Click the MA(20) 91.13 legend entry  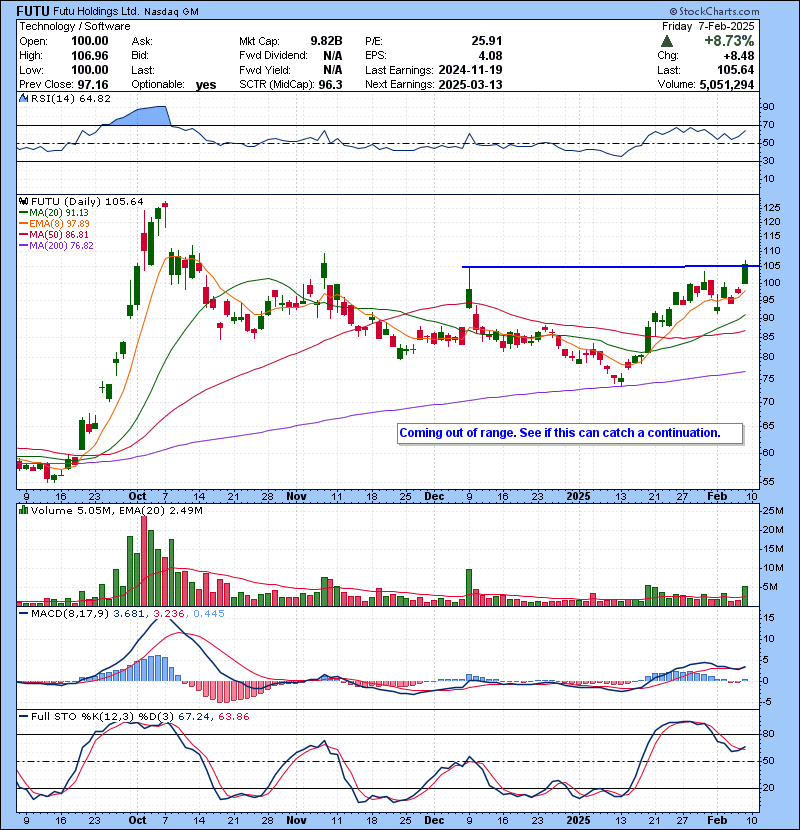coord(54,213)
